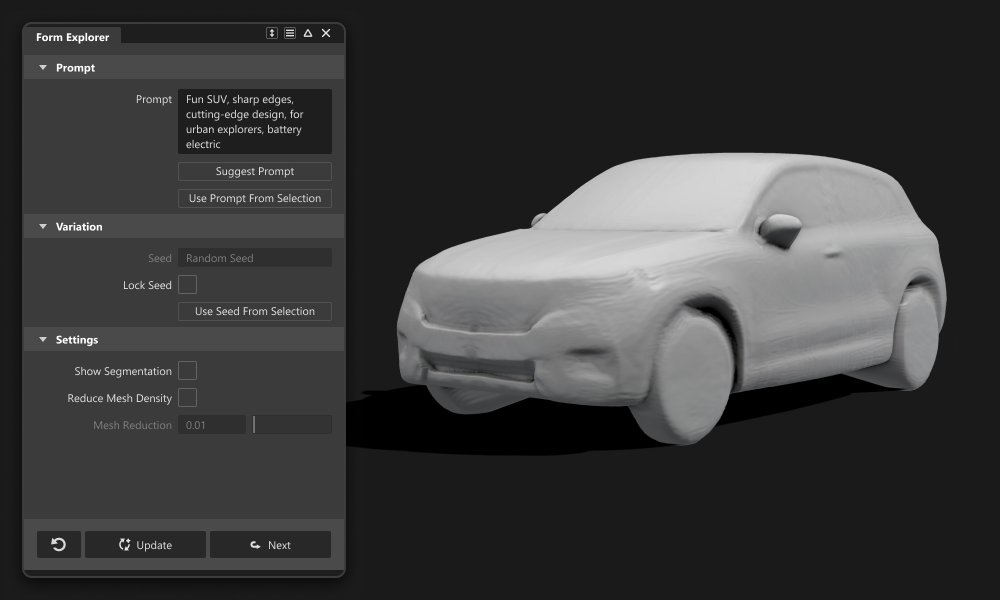Click the triangle icon in the Form Explorer header
The width and height of the screenshot is (1000, 600).
(x=307, y=32)
